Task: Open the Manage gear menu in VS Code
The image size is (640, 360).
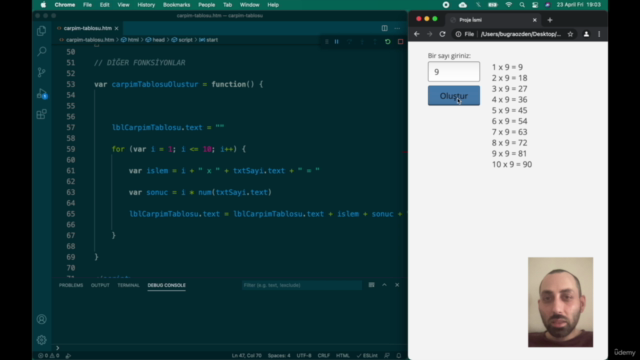Action: pos(41,340)
